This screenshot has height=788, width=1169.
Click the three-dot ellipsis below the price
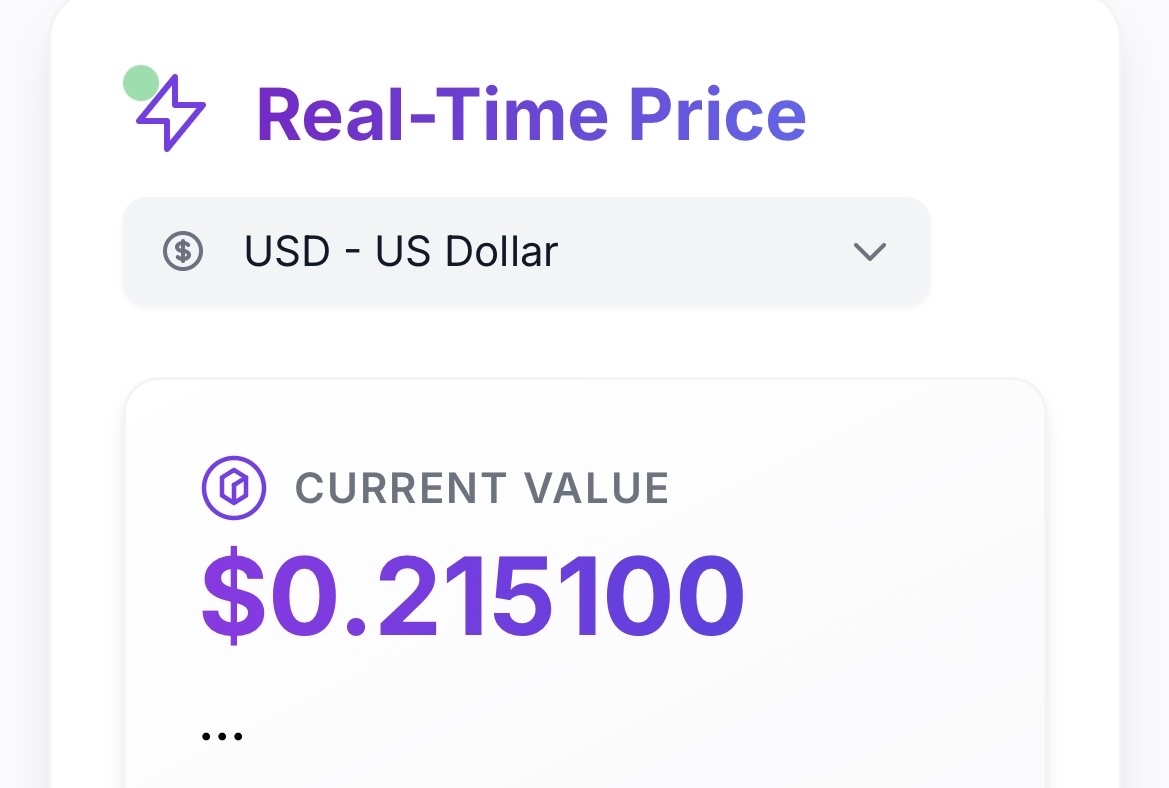pyautogui.click(x=222, y=737)
